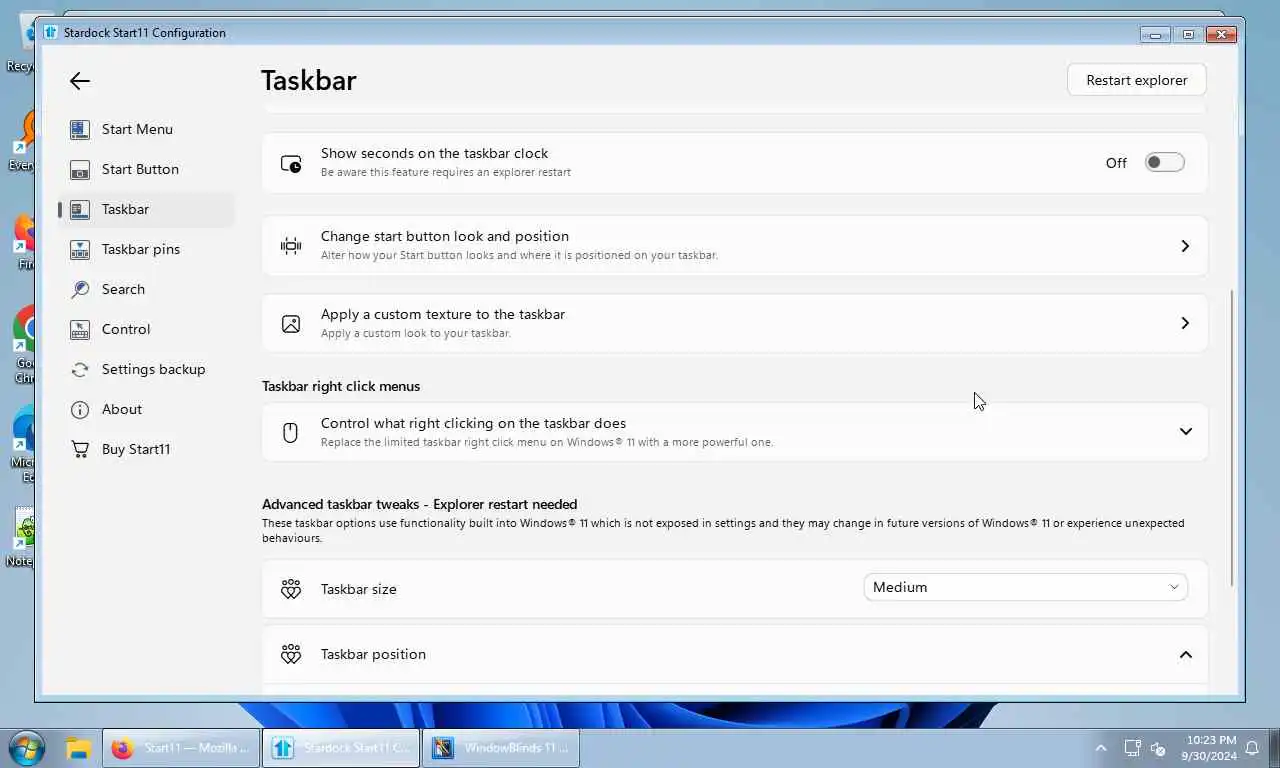Open the Windows Start orb

(x=25, y=747)
